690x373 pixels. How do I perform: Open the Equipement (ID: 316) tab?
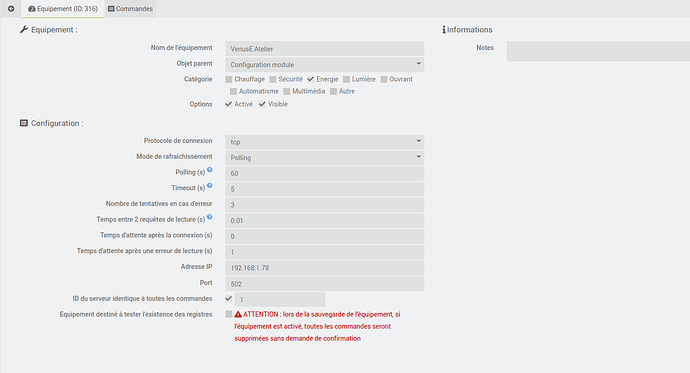(x=63, y=9)
